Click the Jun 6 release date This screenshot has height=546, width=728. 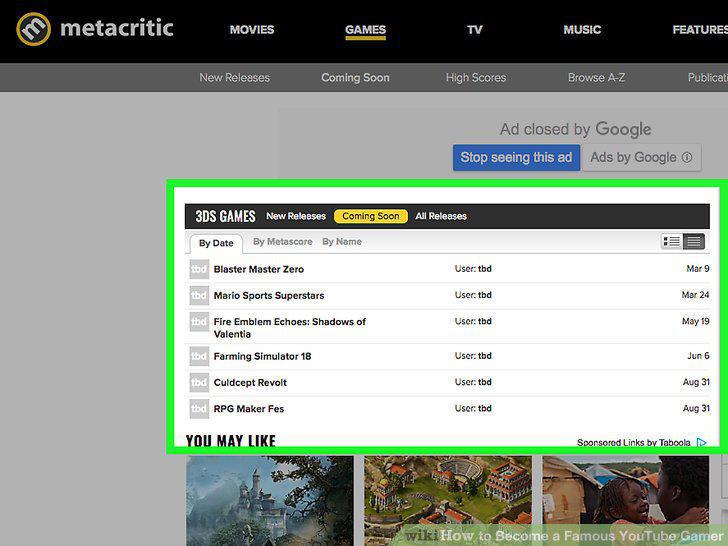click(698, 356)
